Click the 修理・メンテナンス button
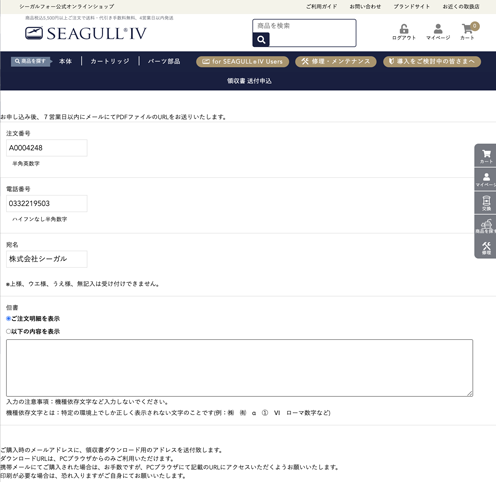The height and width of the screenshot is (482, 496). click(x=336, y=62)
